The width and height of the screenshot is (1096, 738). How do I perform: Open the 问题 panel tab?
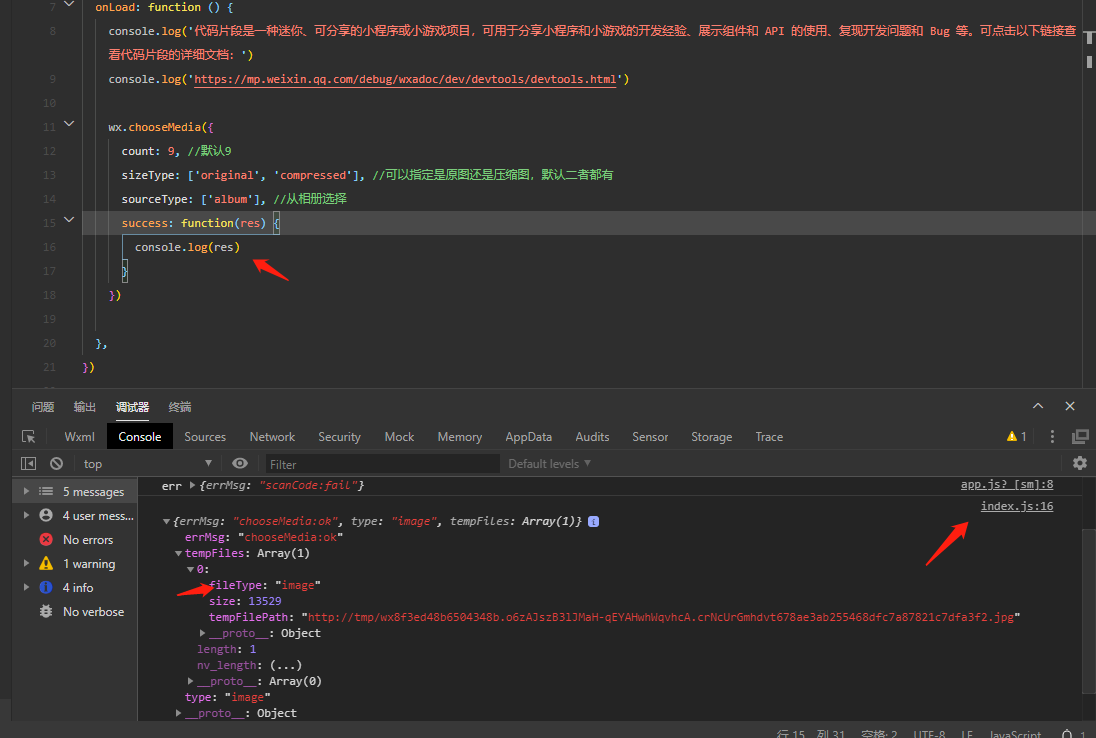tap(43, 407)
